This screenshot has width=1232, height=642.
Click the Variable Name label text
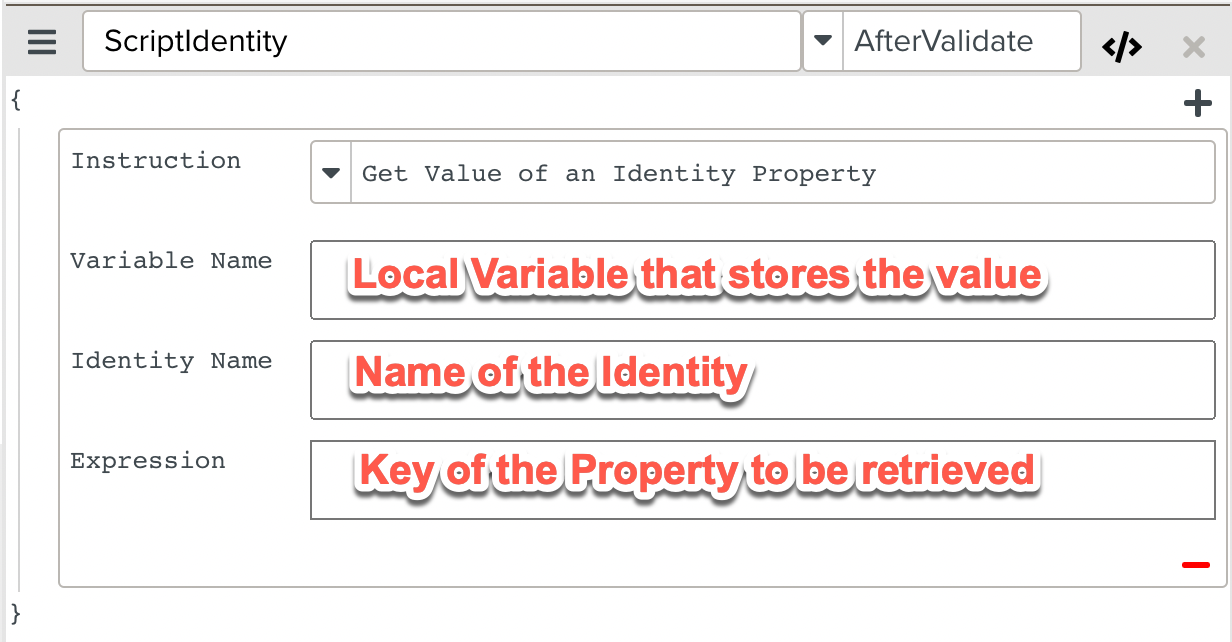pos(170,260)
